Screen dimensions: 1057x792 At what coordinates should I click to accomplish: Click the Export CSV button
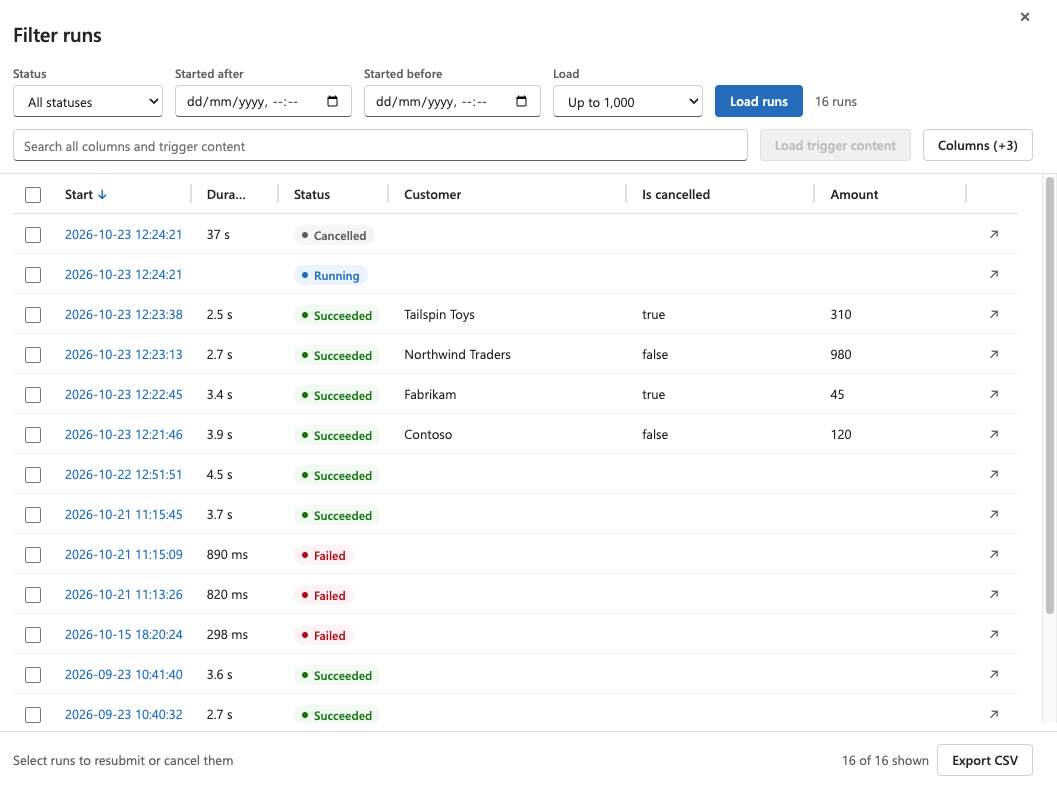985,760
